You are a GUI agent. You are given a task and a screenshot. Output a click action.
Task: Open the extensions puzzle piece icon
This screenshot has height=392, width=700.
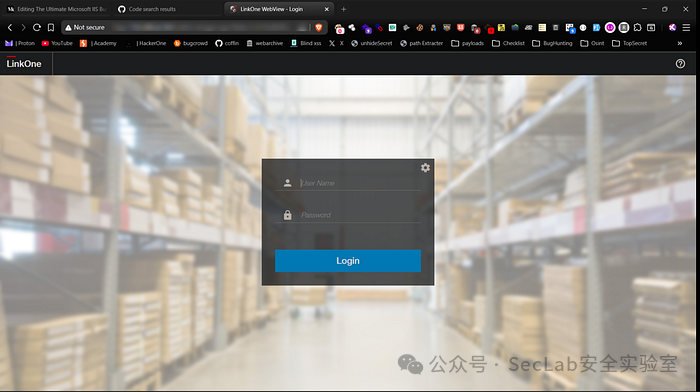click(638, 28)
